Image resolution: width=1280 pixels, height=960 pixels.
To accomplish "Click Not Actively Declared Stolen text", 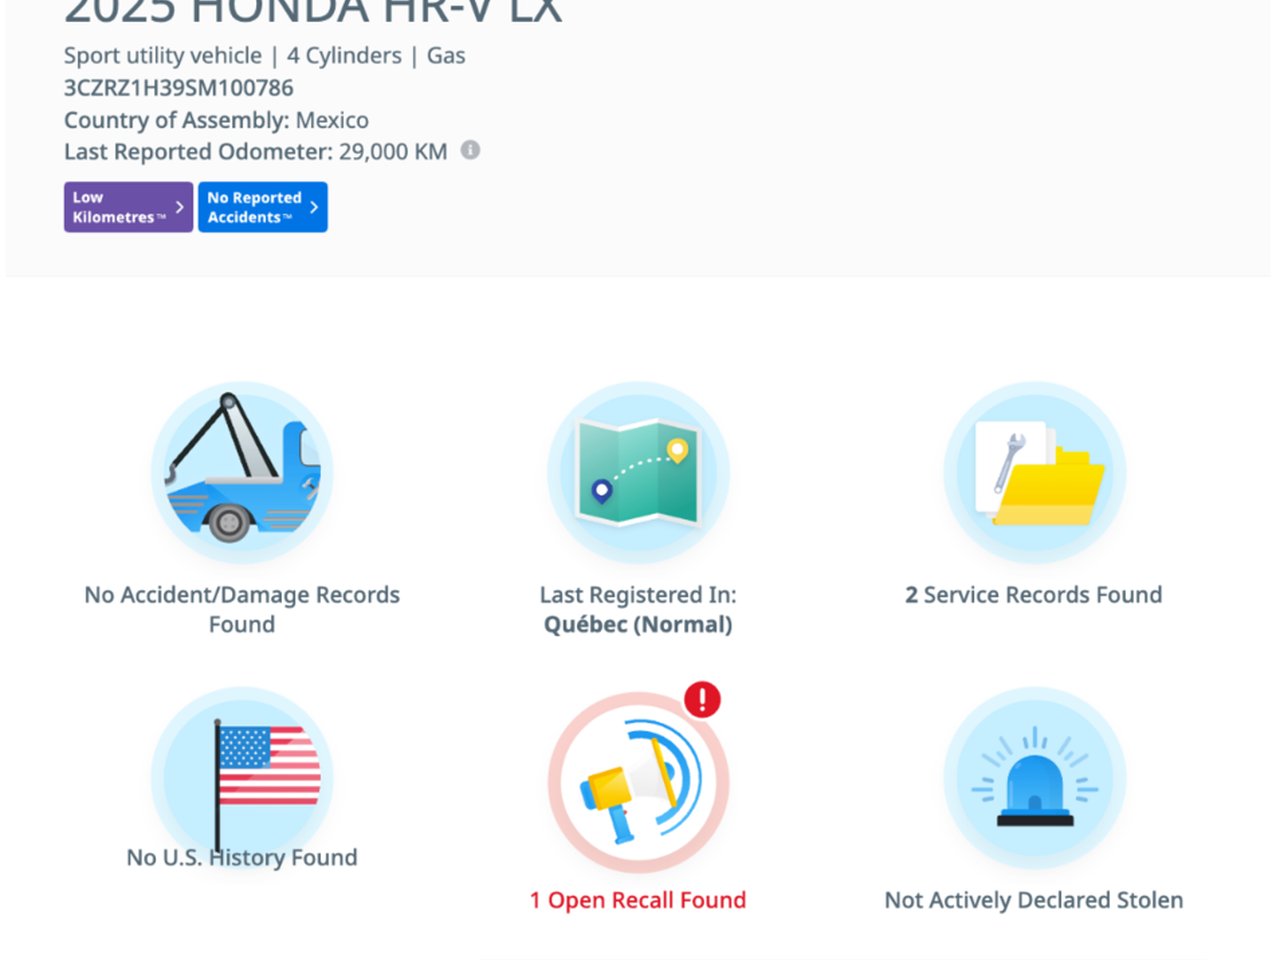I will tap(1034, 900).
